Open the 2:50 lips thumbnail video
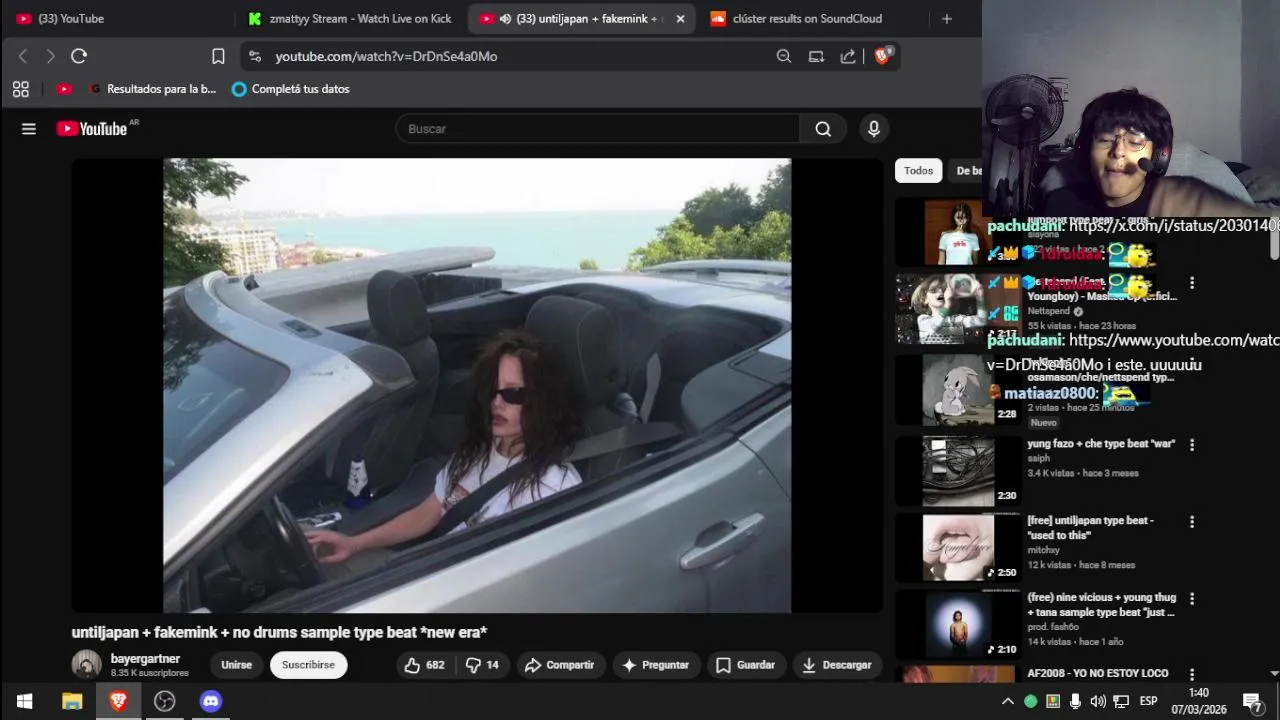The width and height of the screenshot is (1280, 720). click(958, 548)
